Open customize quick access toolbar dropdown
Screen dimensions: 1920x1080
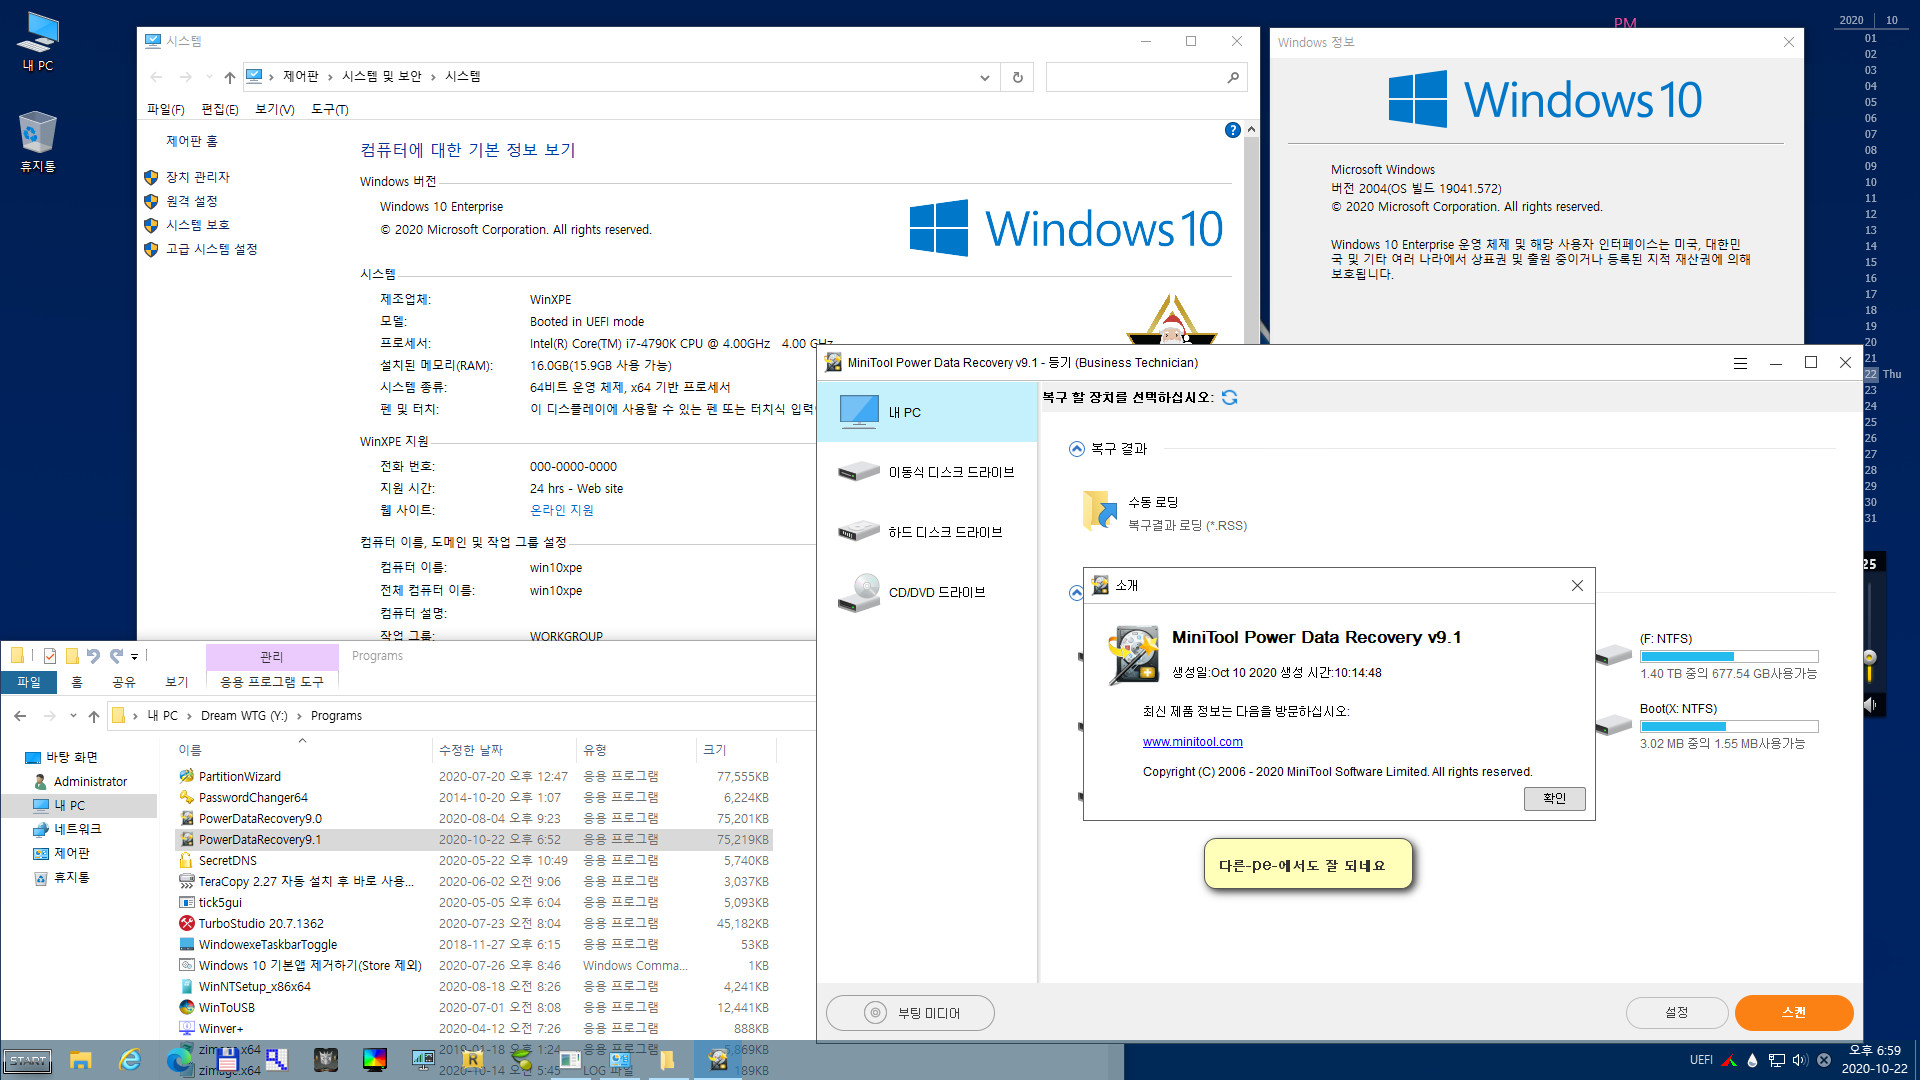[x=134, y=657]
